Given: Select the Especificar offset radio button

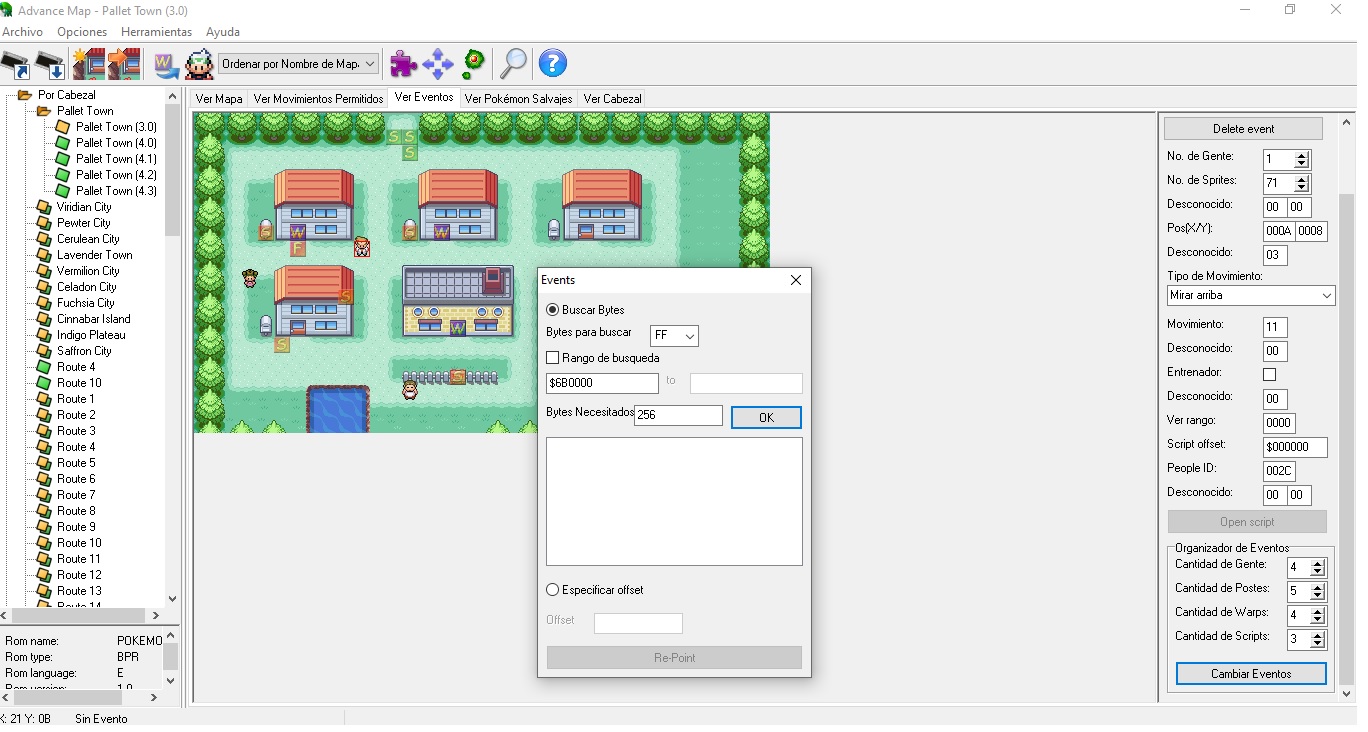Looking at the screenshot, I should 553,590.
